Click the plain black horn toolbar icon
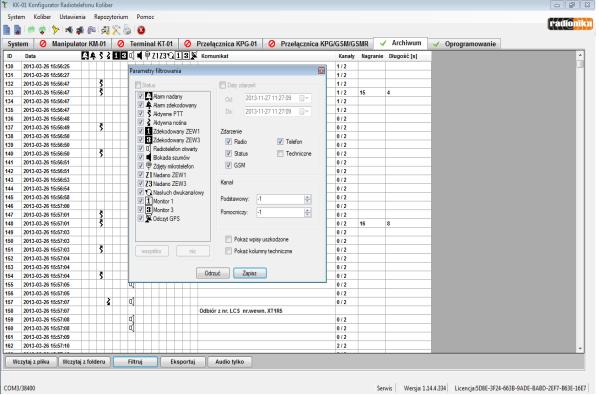Viewport: 599px width, 395px height. (x=69, y=30)
